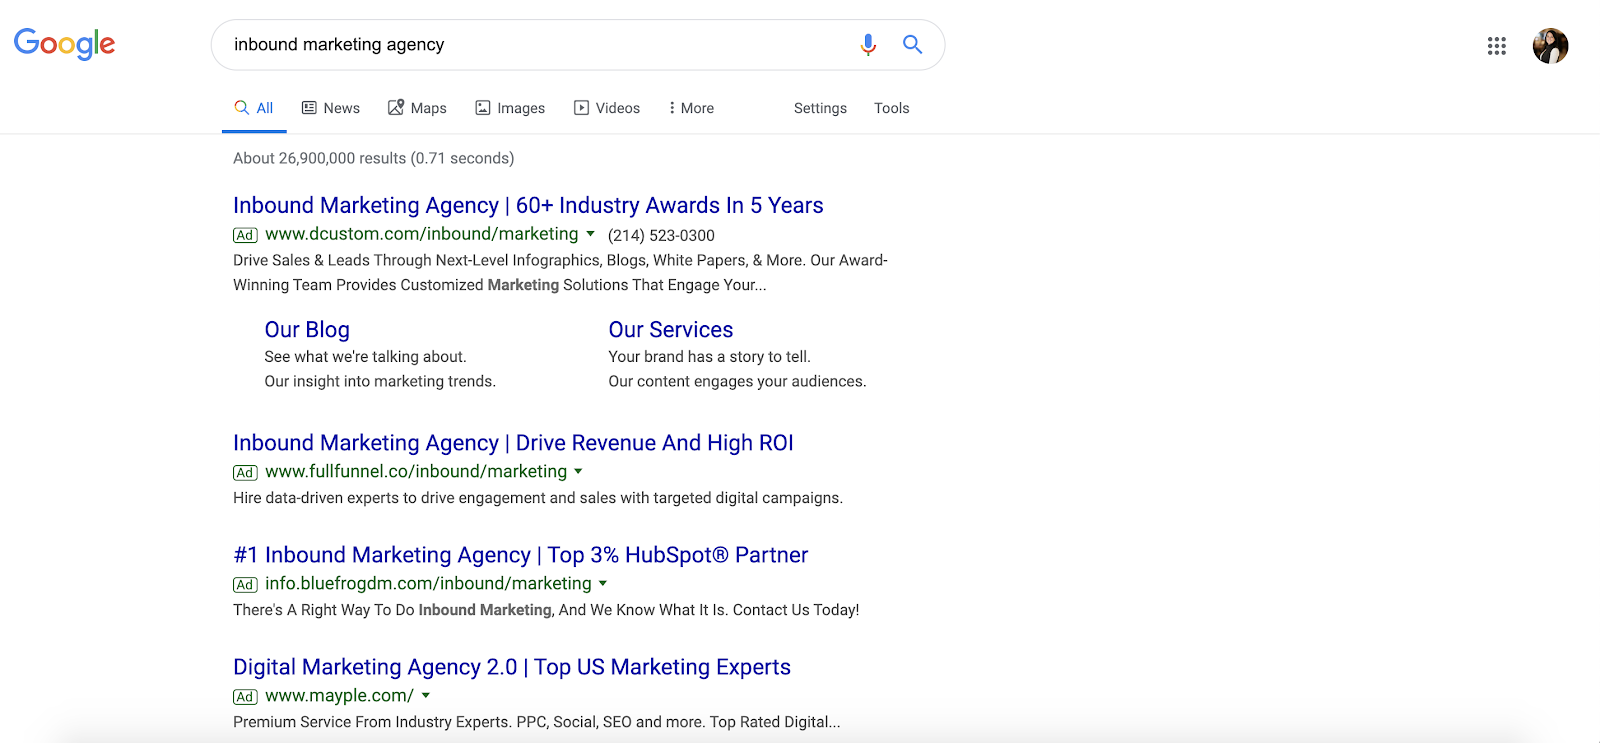Open the Google apps grid

pos(1496,45)
